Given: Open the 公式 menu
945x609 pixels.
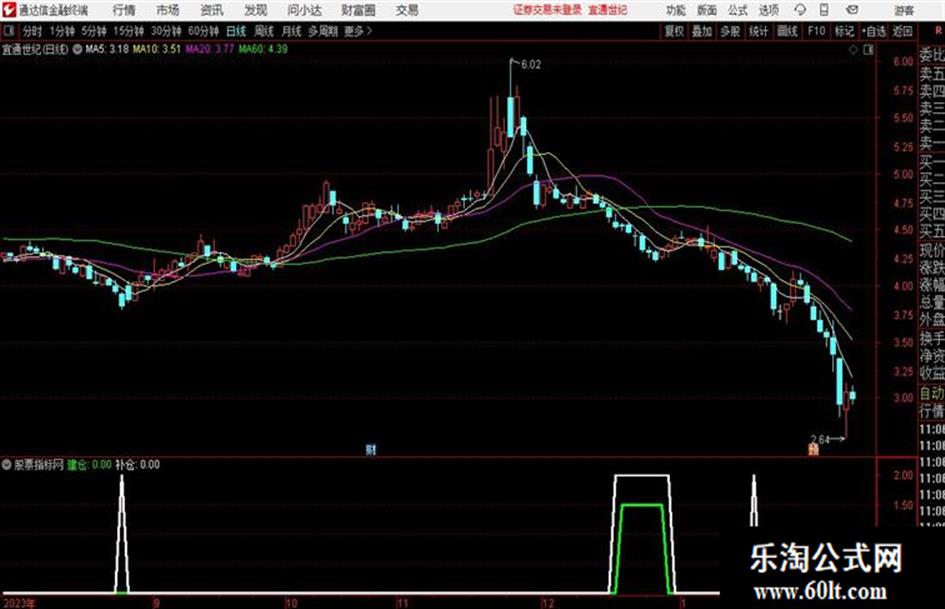Looking at the screenshot, I should click(x=738, y=10).
